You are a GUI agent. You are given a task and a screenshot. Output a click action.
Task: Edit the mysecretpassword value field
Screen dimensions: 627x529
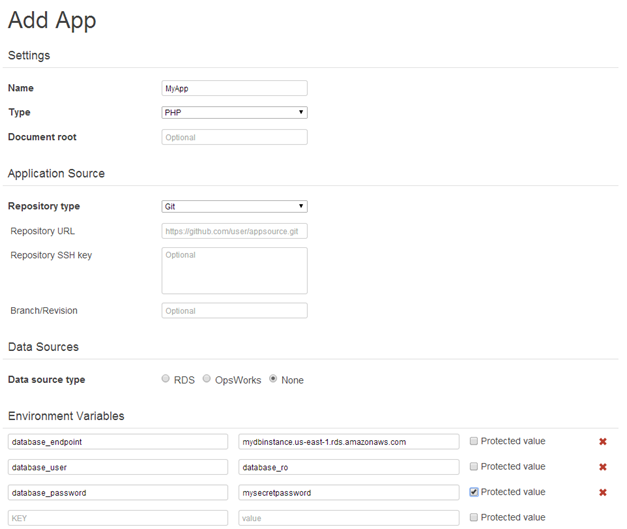(349, 493)
